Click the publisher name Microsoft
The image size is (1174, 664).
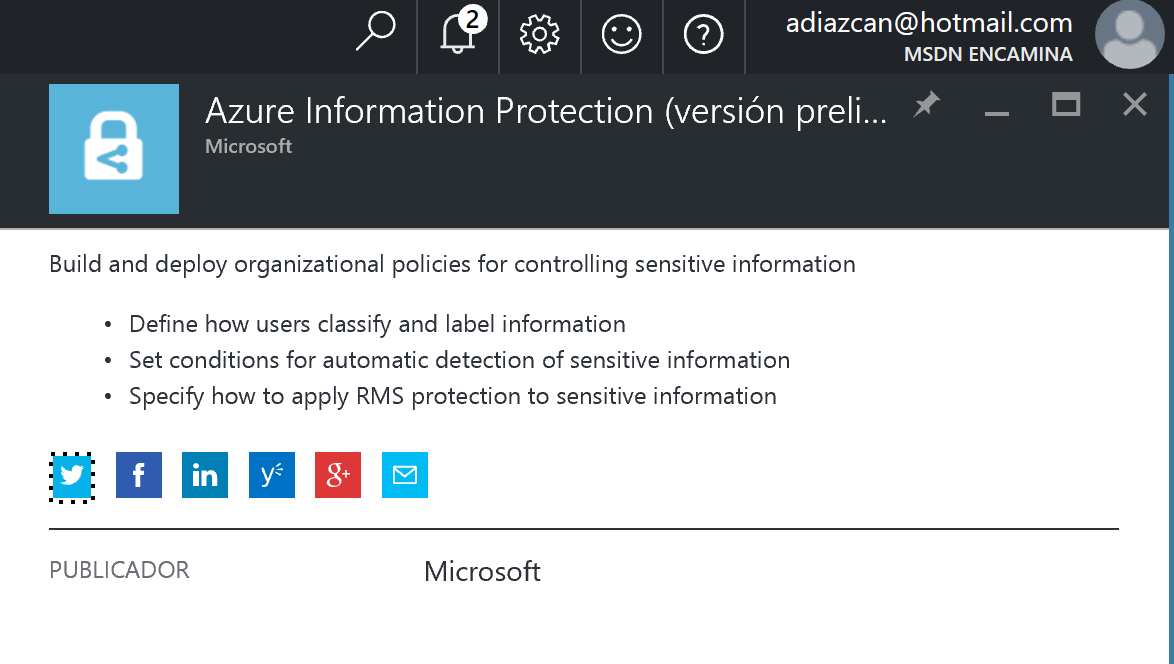pos(482,571)
